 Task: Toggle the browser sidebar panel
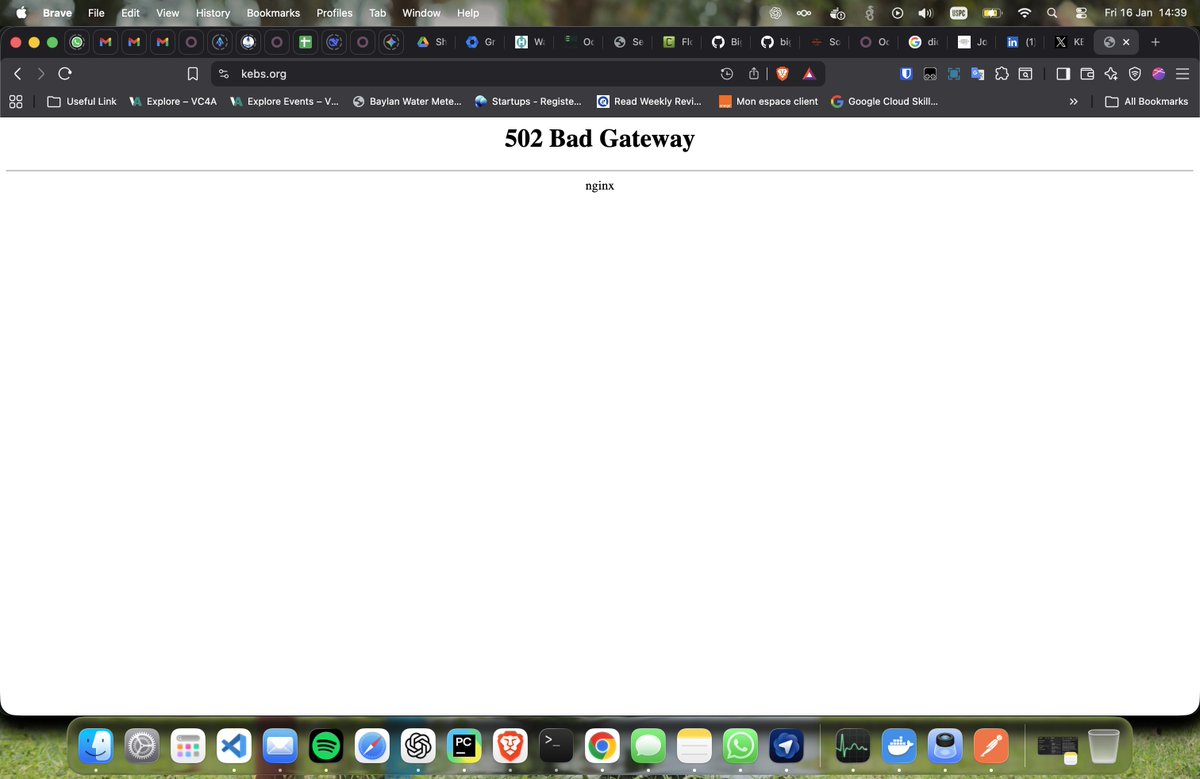click(1063, 73)
